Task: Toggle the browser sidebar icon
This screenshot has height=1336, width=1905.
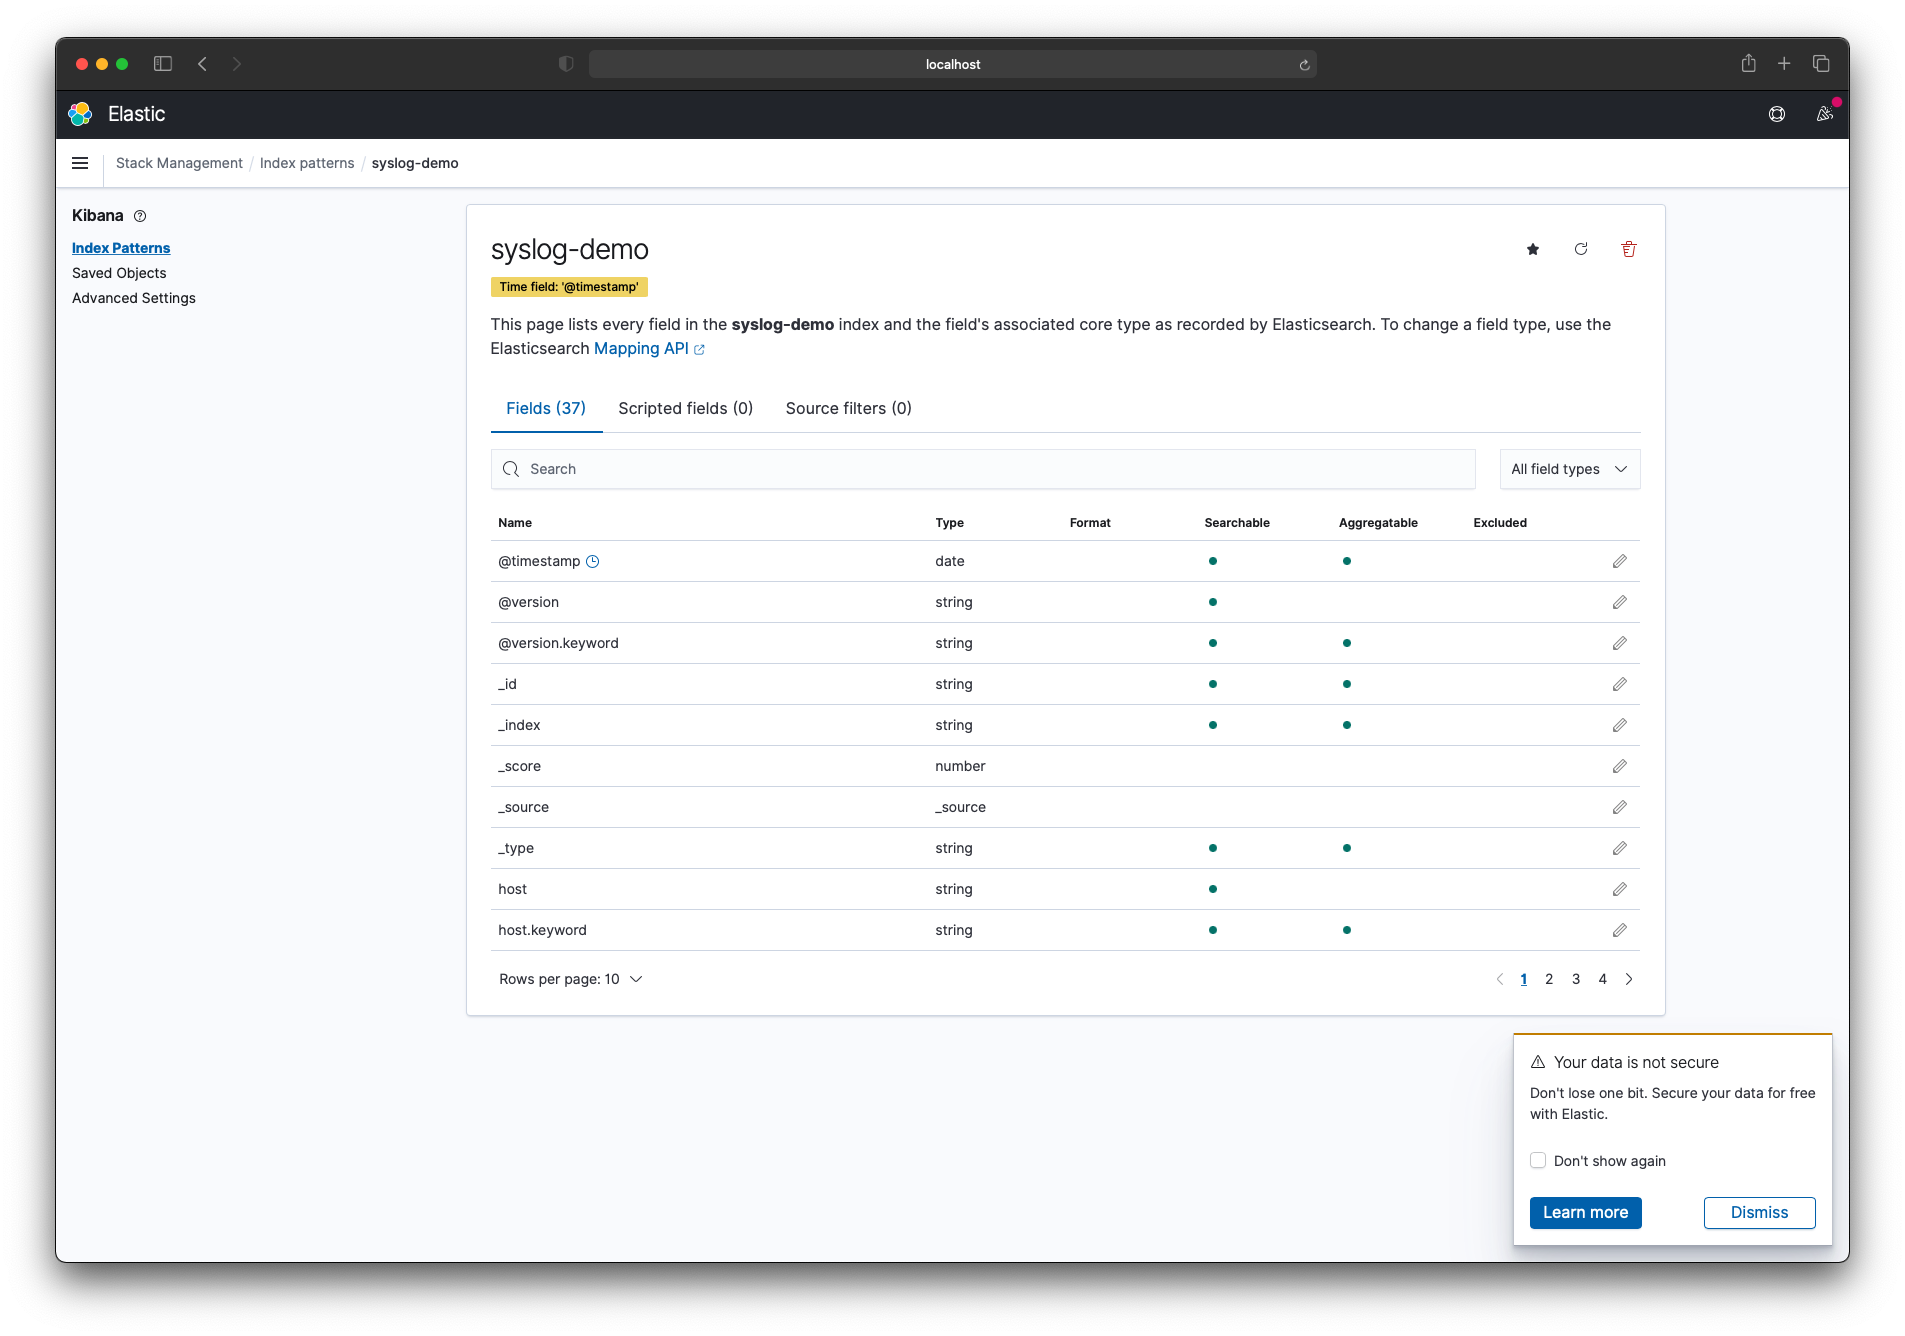Action: [x=163, y=64]
